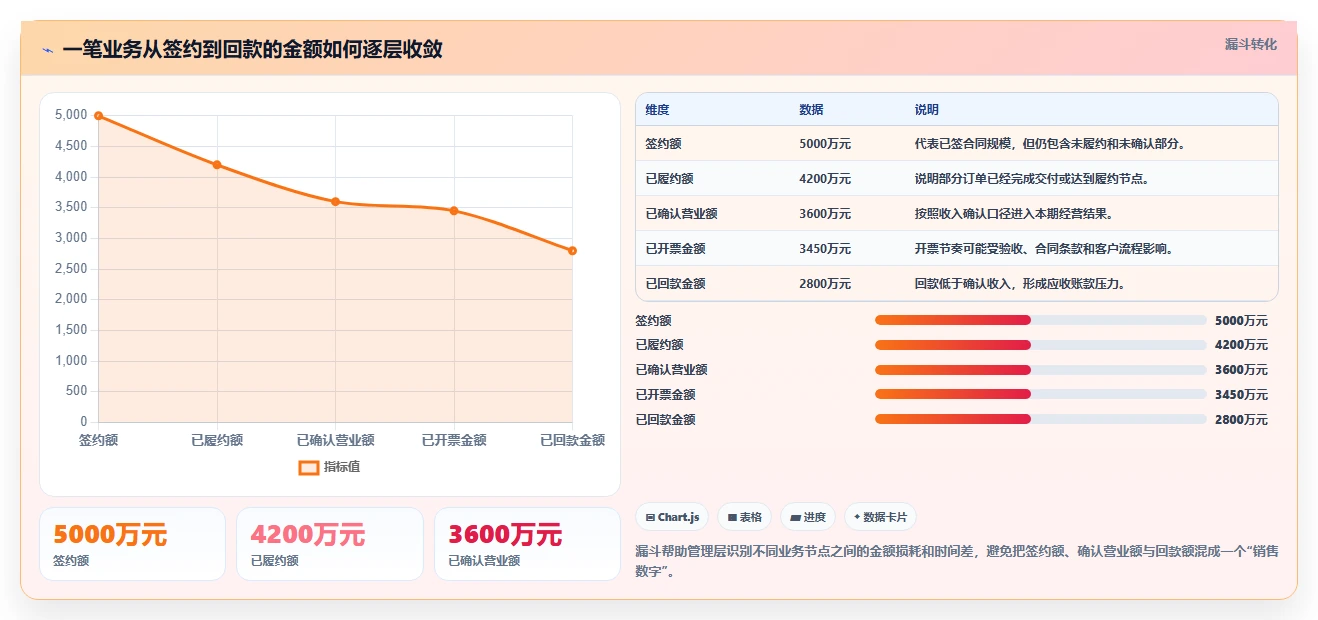
Task: Select the 数据卡片 chip
Action: coord(880,517)
